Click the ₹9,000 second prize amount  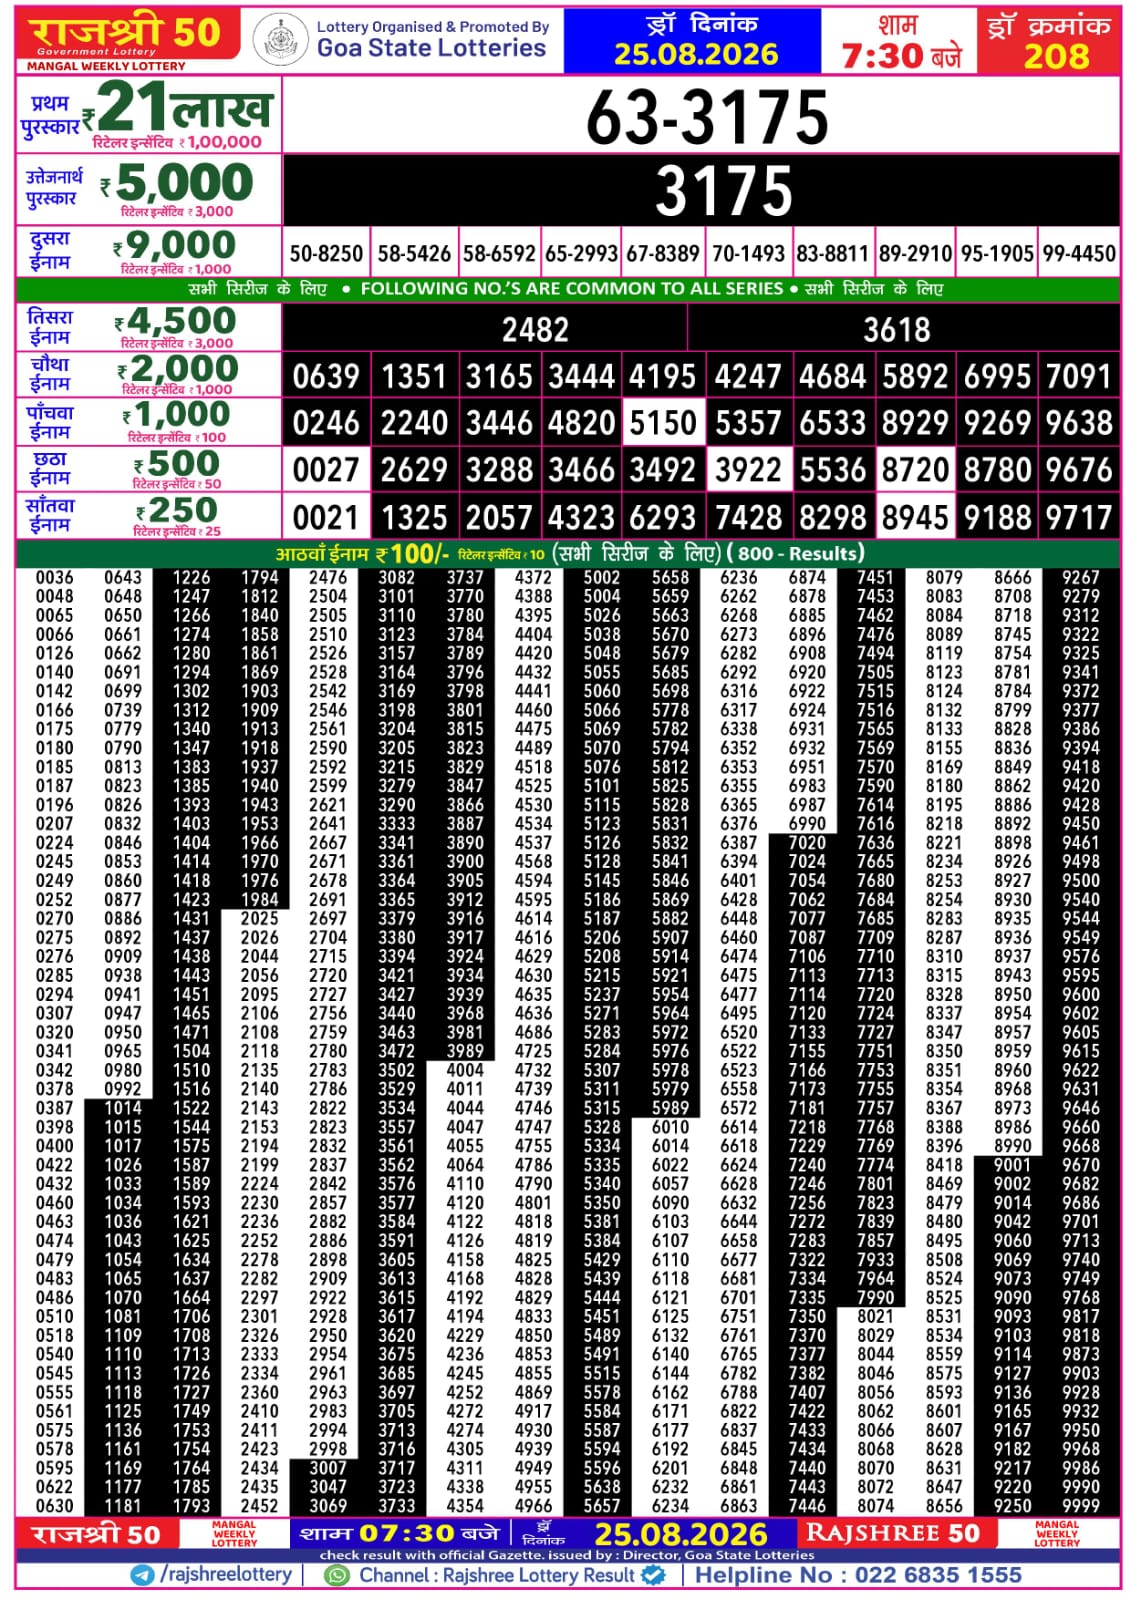[x=175, y=245]
